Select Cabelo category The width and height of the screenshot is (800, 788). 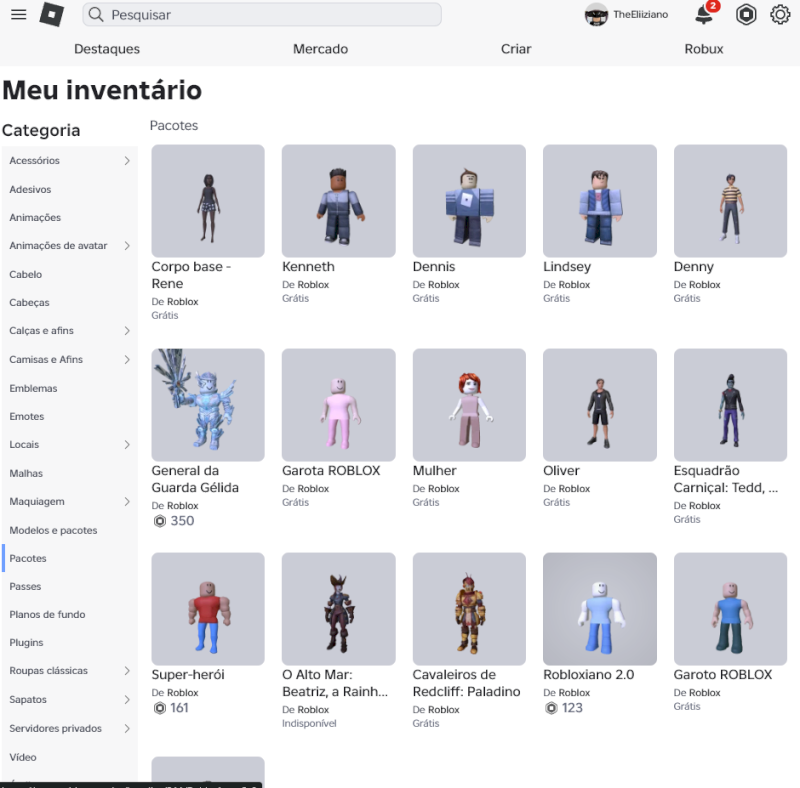point(70,274)
